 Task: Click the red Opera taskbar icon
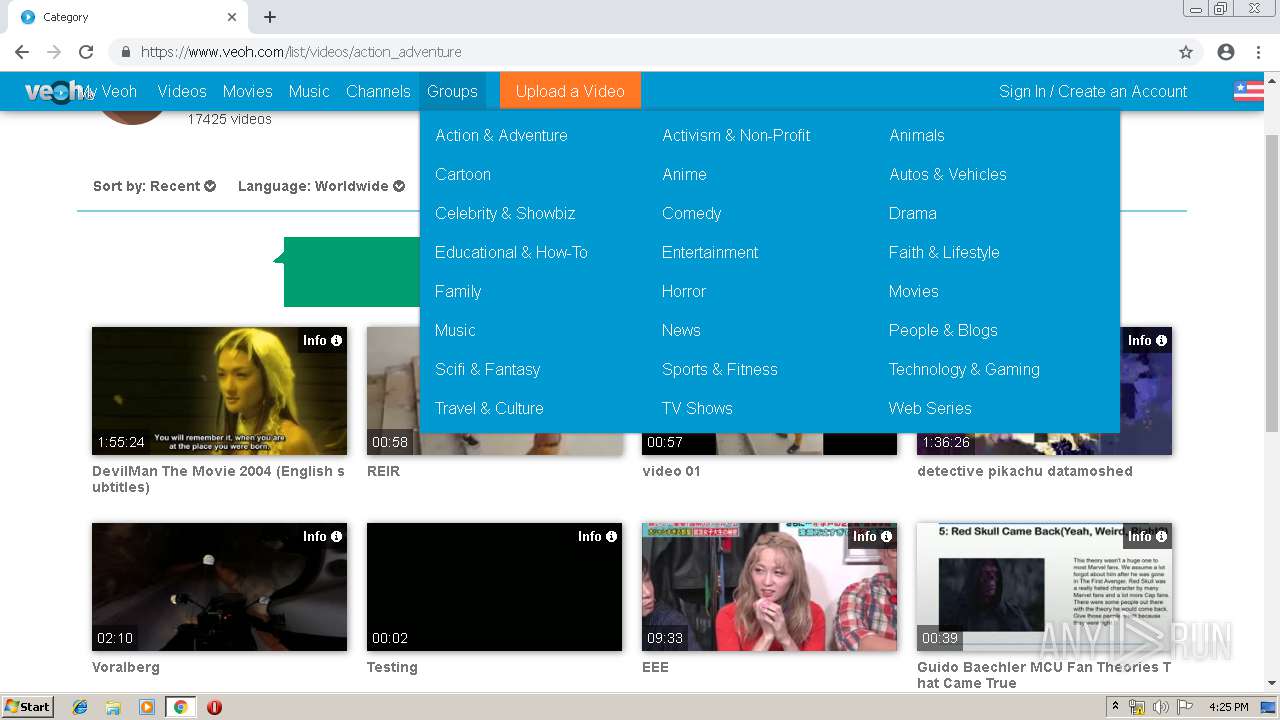coord(214,707)
